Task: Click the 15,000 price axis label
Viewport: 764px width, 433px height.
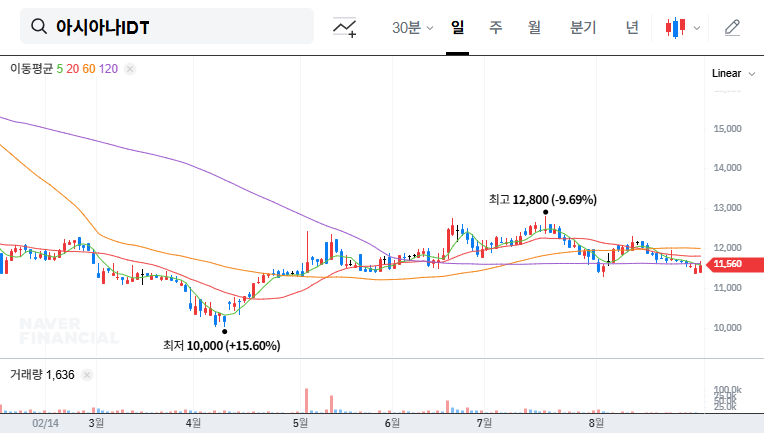Action: click(727, 129)
